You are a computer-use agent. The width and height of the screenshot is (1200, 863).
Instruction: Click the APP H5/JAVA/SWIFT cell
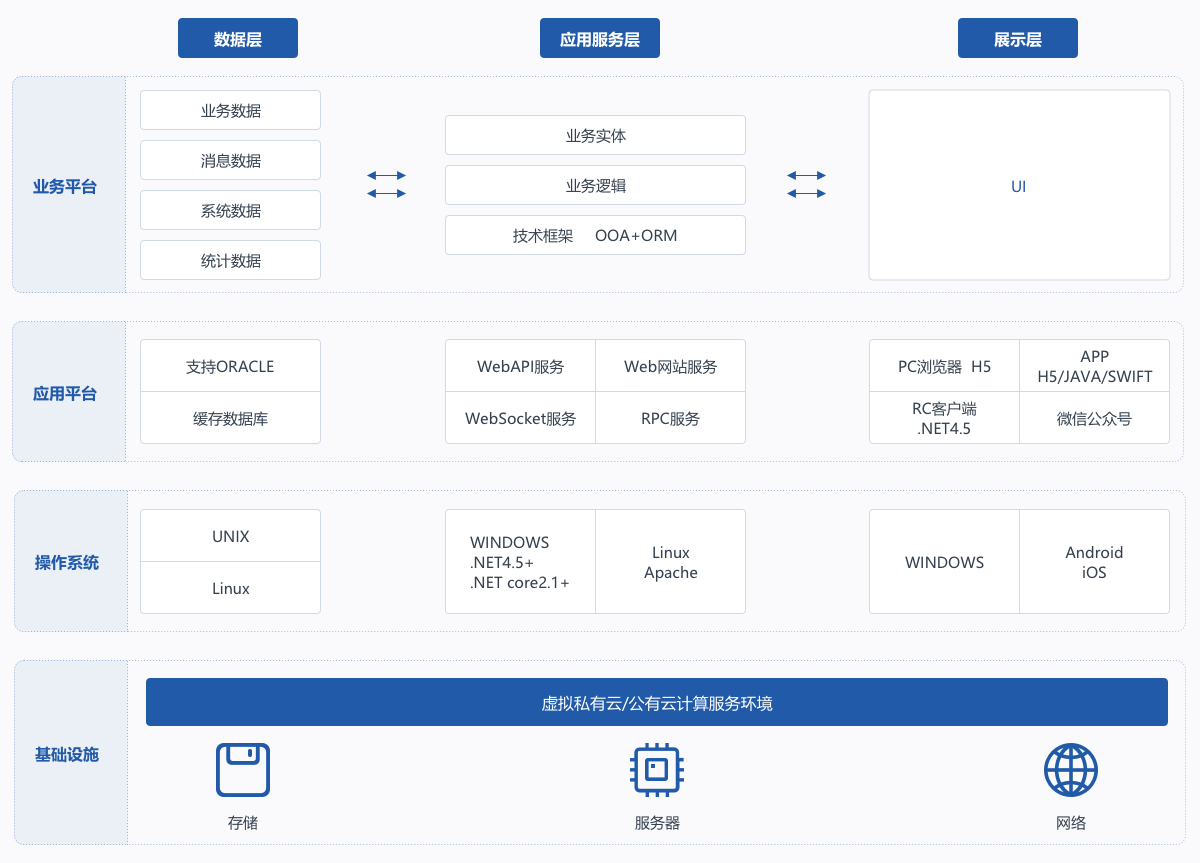[x=1095, y=366]
